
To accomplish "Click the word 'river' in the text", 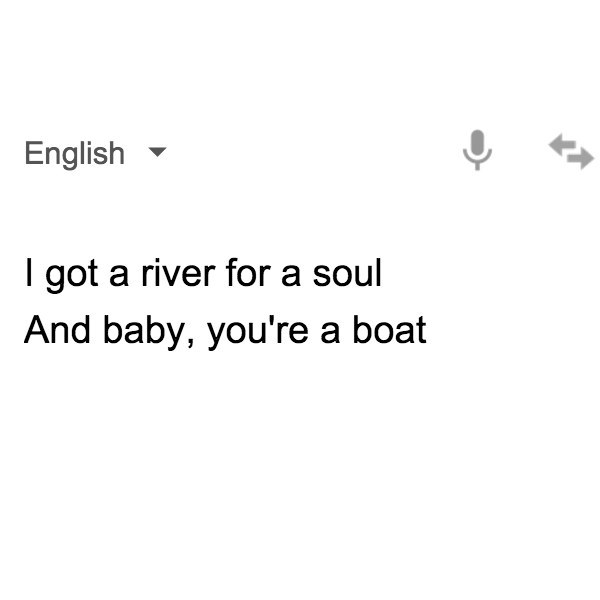I will [178, 273].
